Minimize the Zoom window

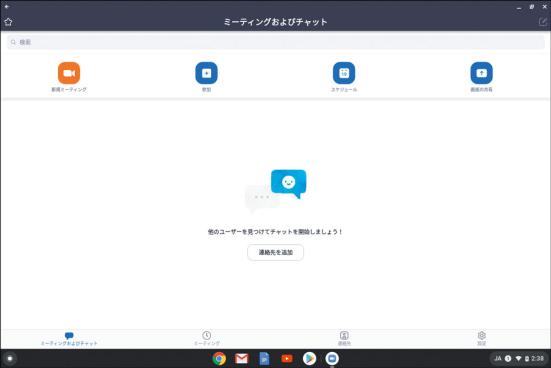[519, 7]
